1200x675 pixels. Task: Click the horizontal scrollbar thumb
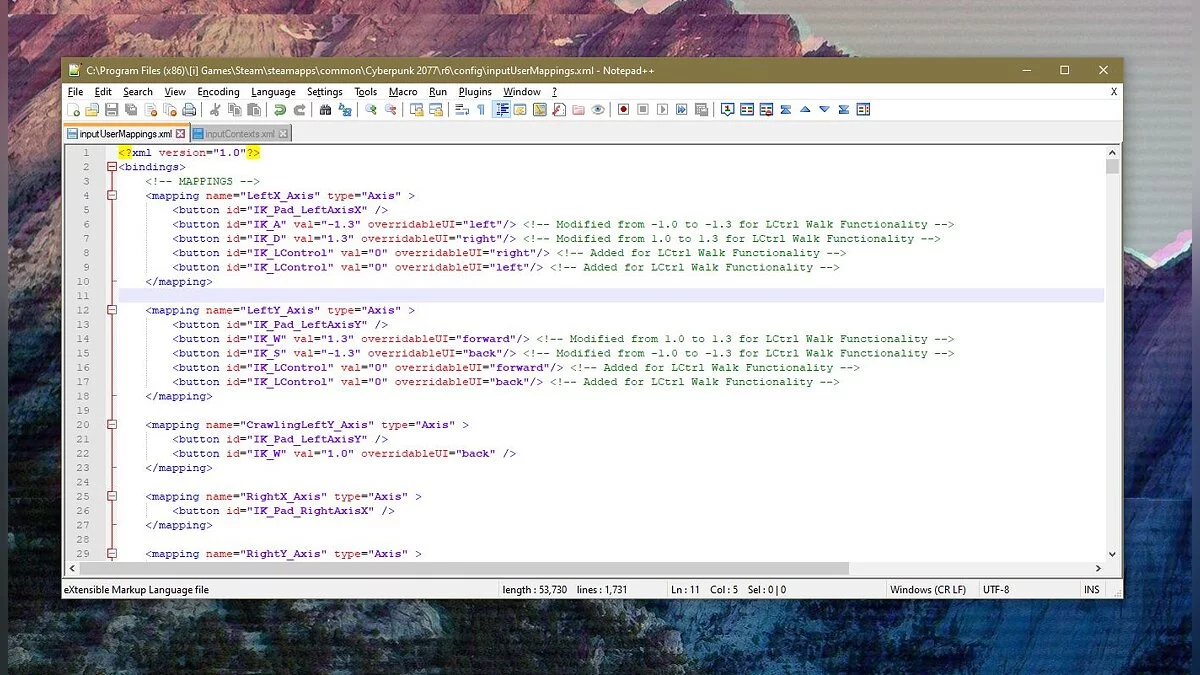point(480,568)
